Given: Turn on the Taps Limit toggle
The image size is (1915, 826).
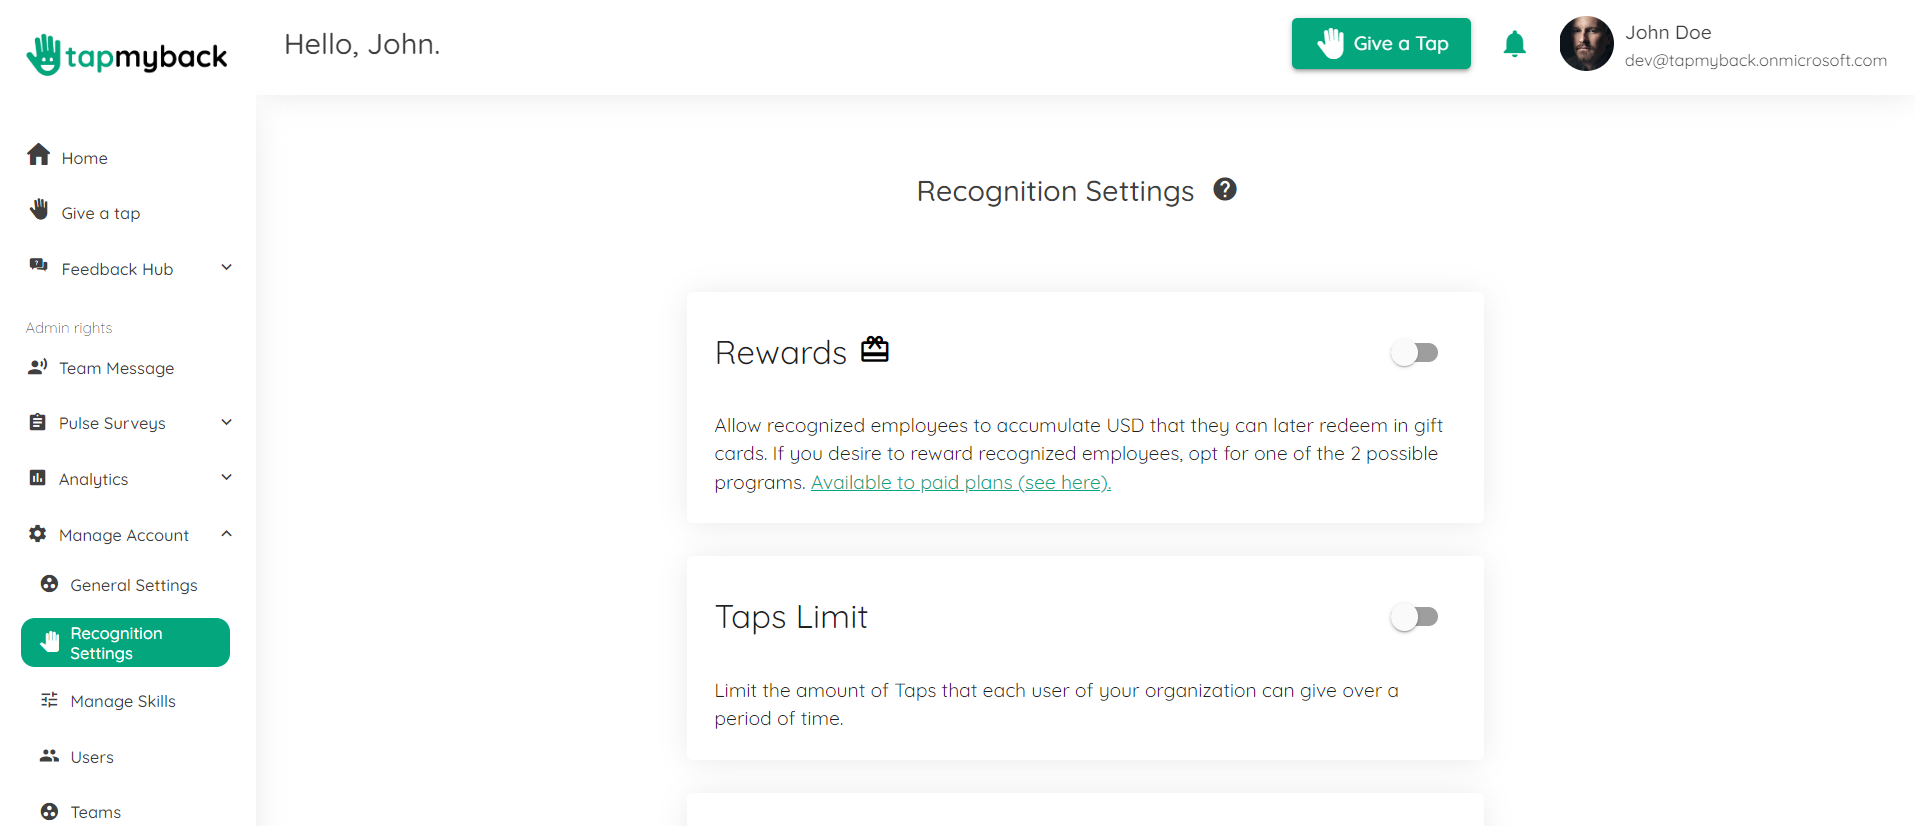Looking at the screenshot, I should 1414,617.
